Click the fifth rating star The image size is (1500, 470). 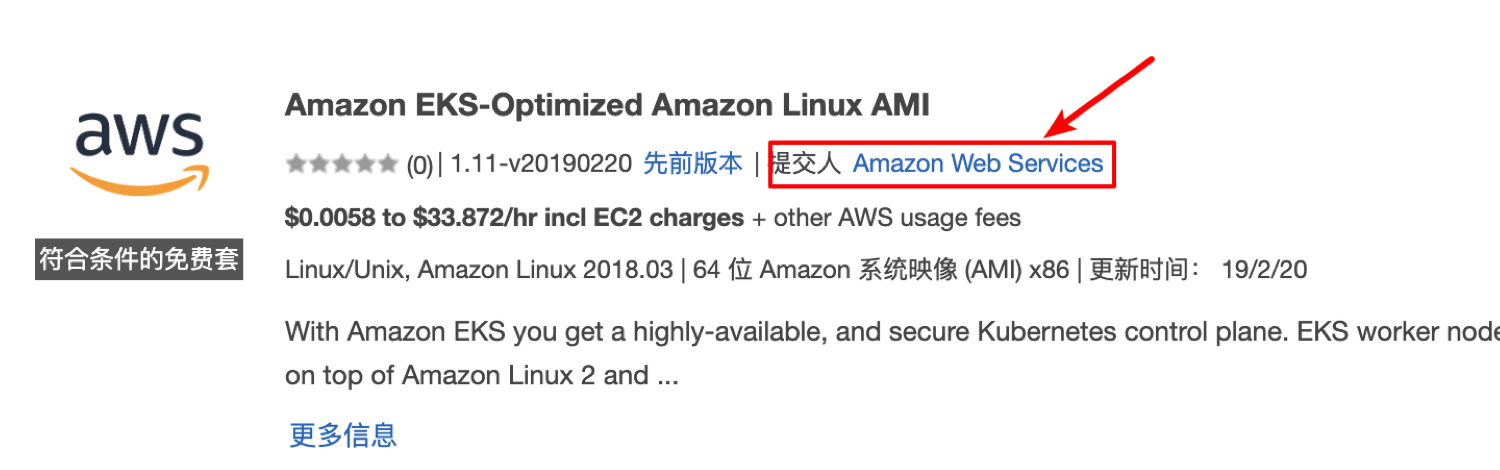387,164
